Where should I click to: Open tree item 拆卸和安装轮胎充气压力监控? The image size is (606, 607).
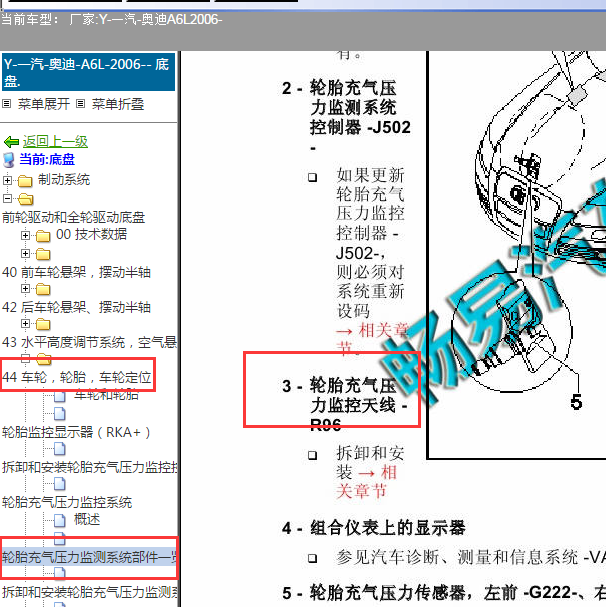click(x=89, y=467)
